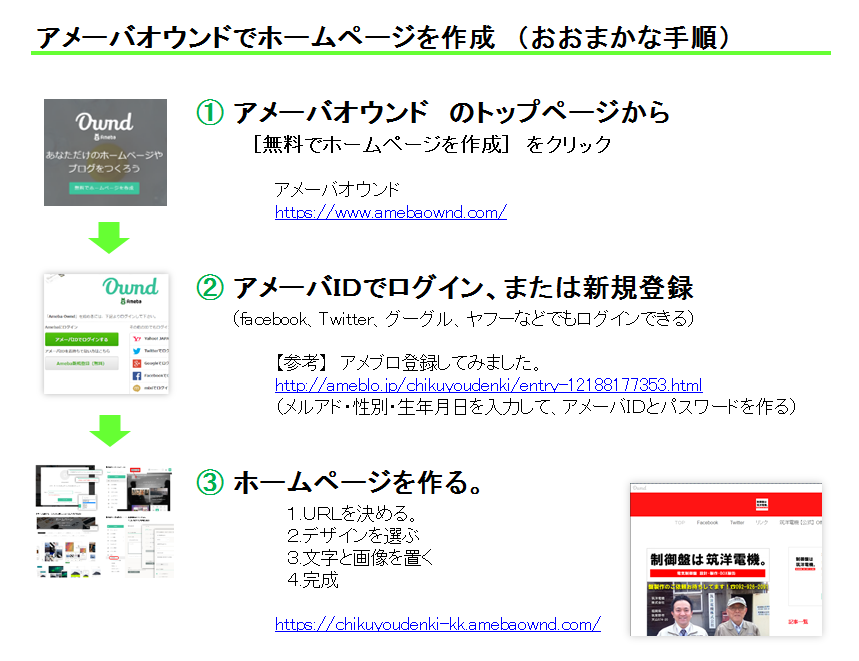Click the Twitter bird login icon
This screenshot has height=661, width=859.
[x=137, y=351]
